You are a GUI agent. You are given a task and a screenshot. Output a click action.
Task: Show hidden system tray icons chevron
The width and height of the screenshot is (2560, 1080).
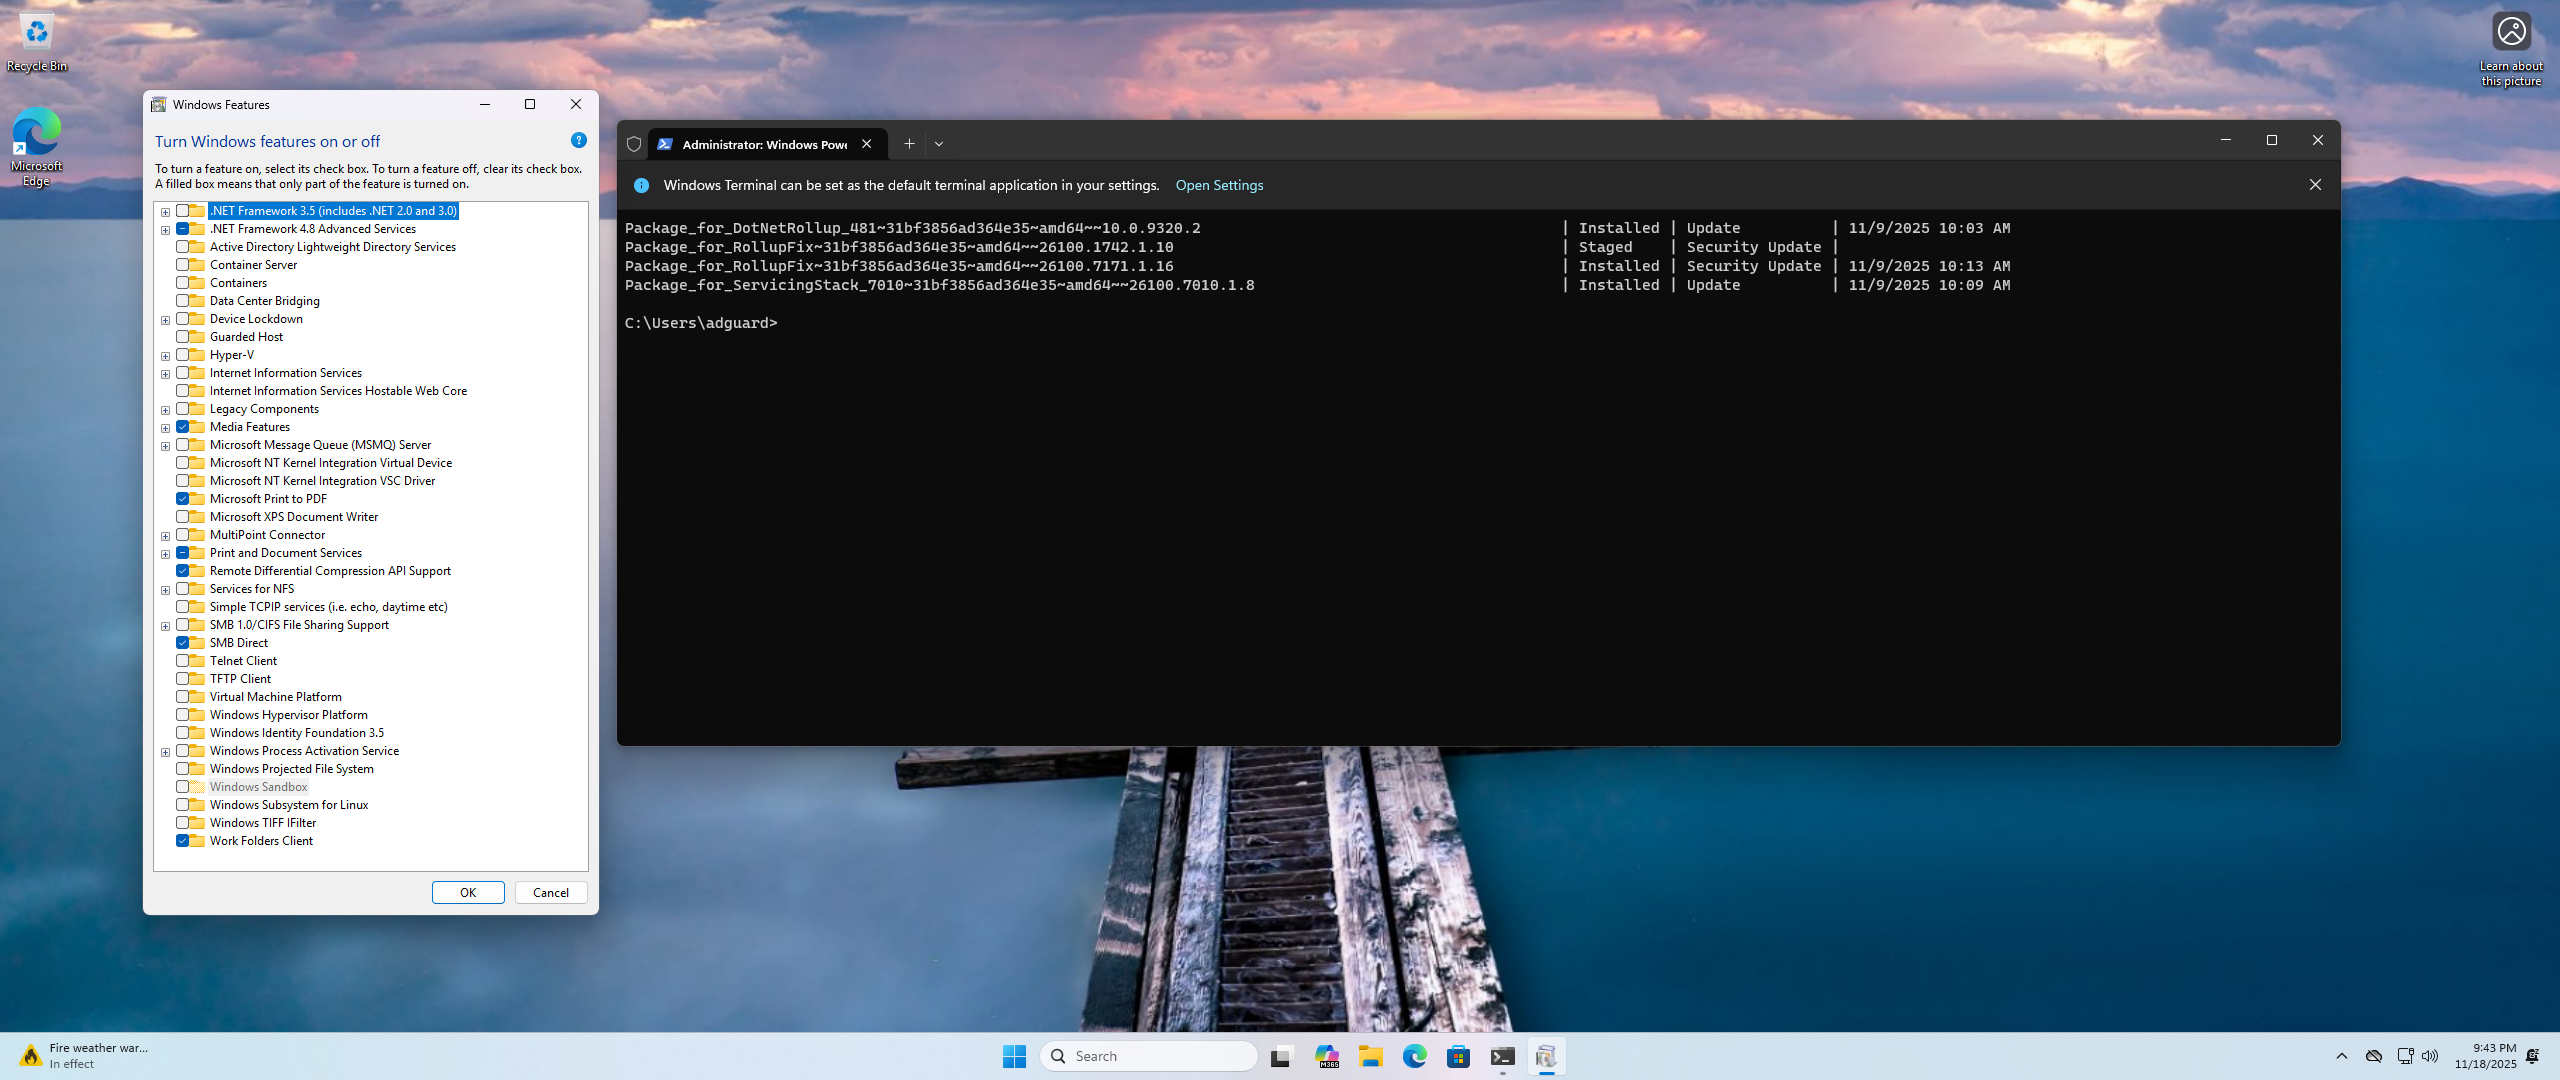2341,1056
